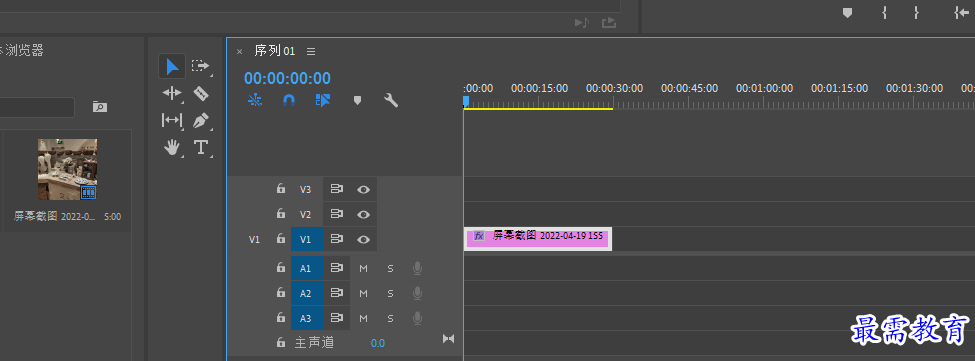Hide track V1 output eye
The width and height of the screenshot is (975, 361).
364,239
